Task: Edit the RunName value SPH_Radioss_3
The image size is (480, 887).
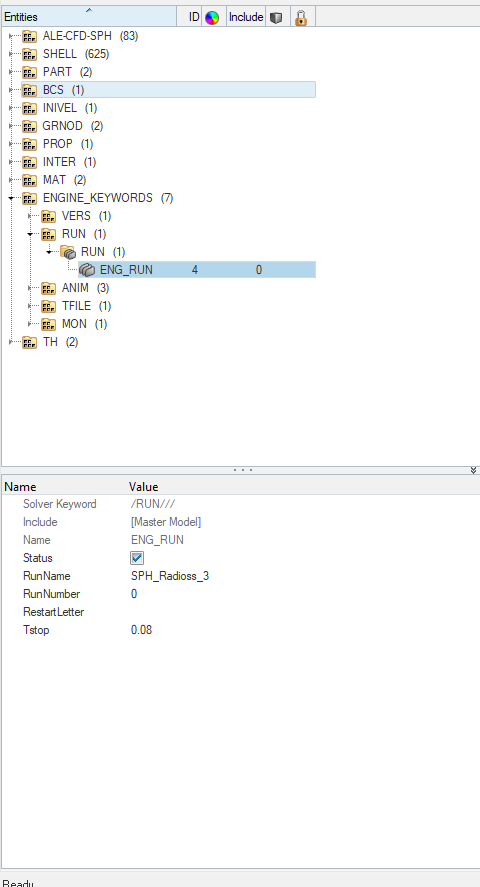Action: (170, 576)
